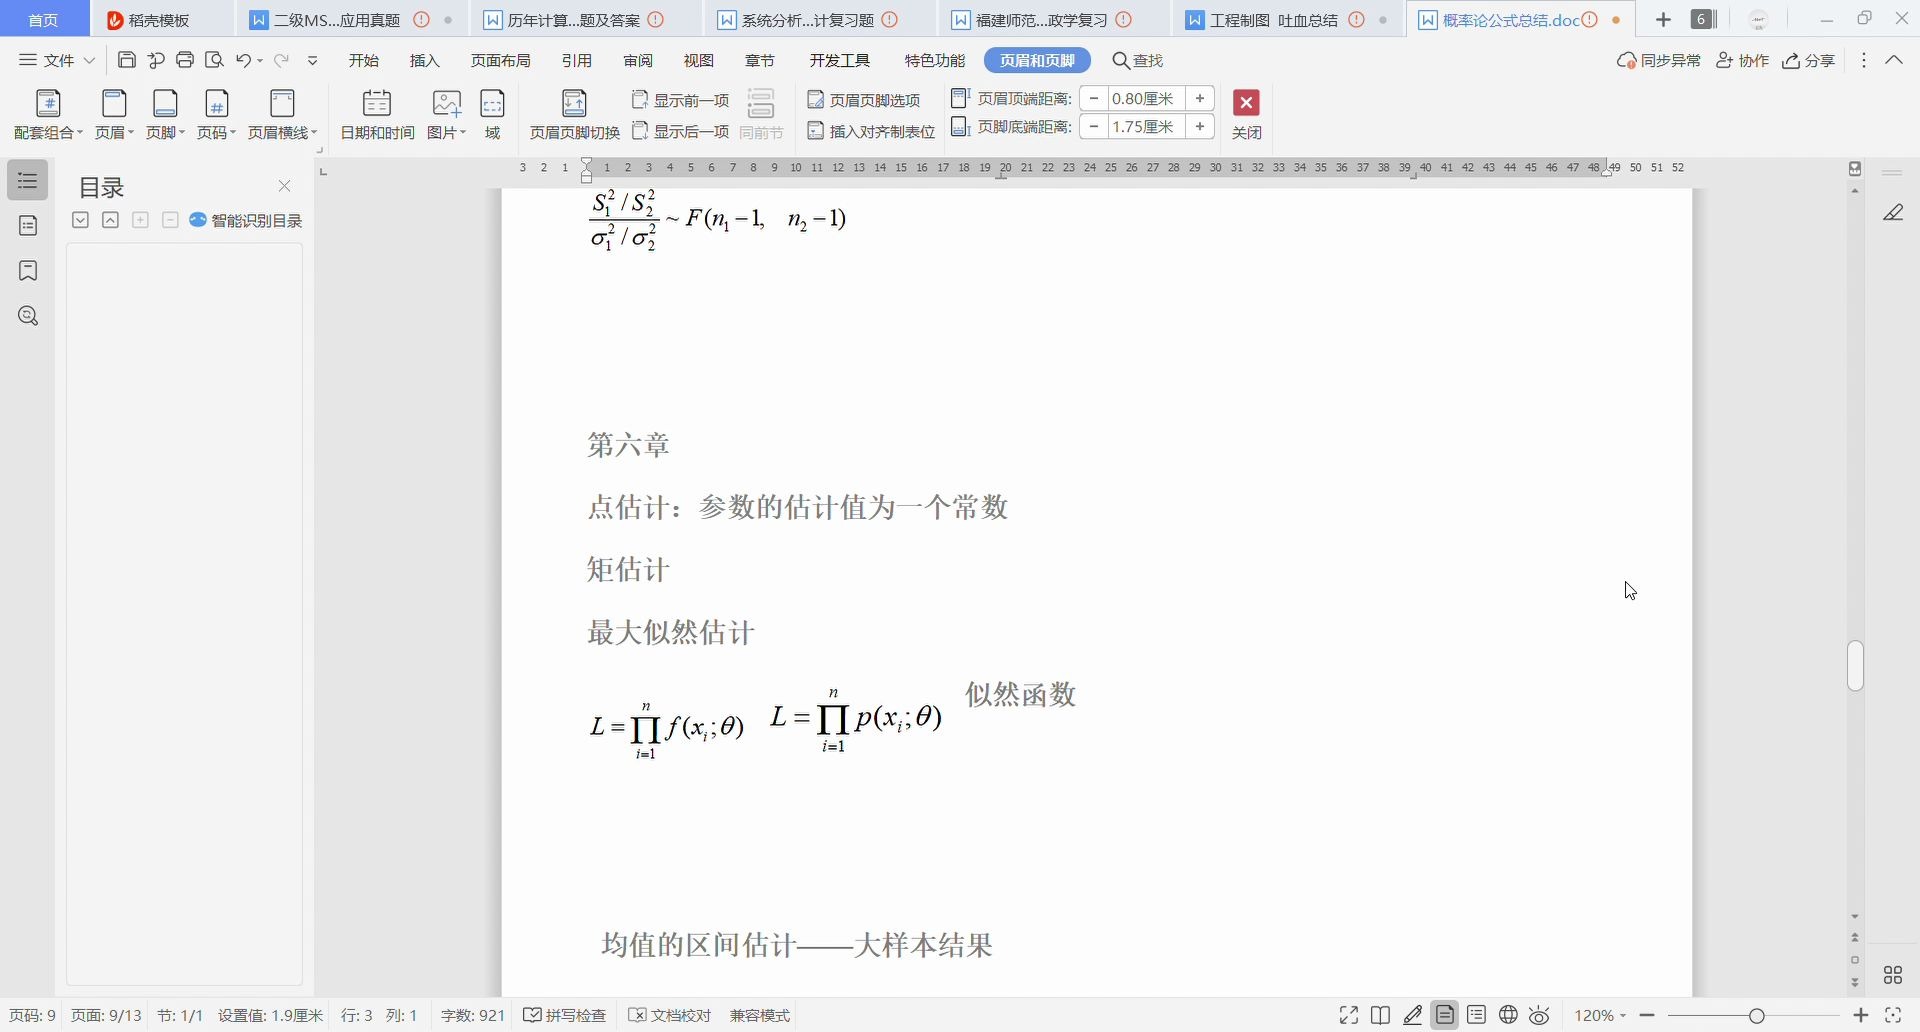This screenshot has width=1920, height=1032.
Task: Toggle 拼写检查 in status bar
Action: point(565,1016)
